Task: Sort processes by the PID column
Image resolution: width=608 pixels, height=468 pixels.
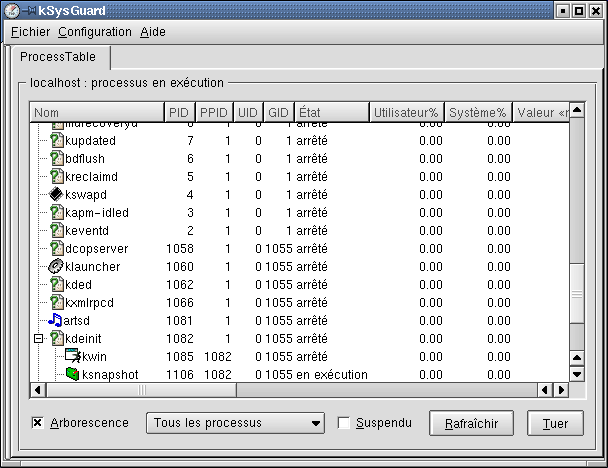Action: tap(178, 113)
